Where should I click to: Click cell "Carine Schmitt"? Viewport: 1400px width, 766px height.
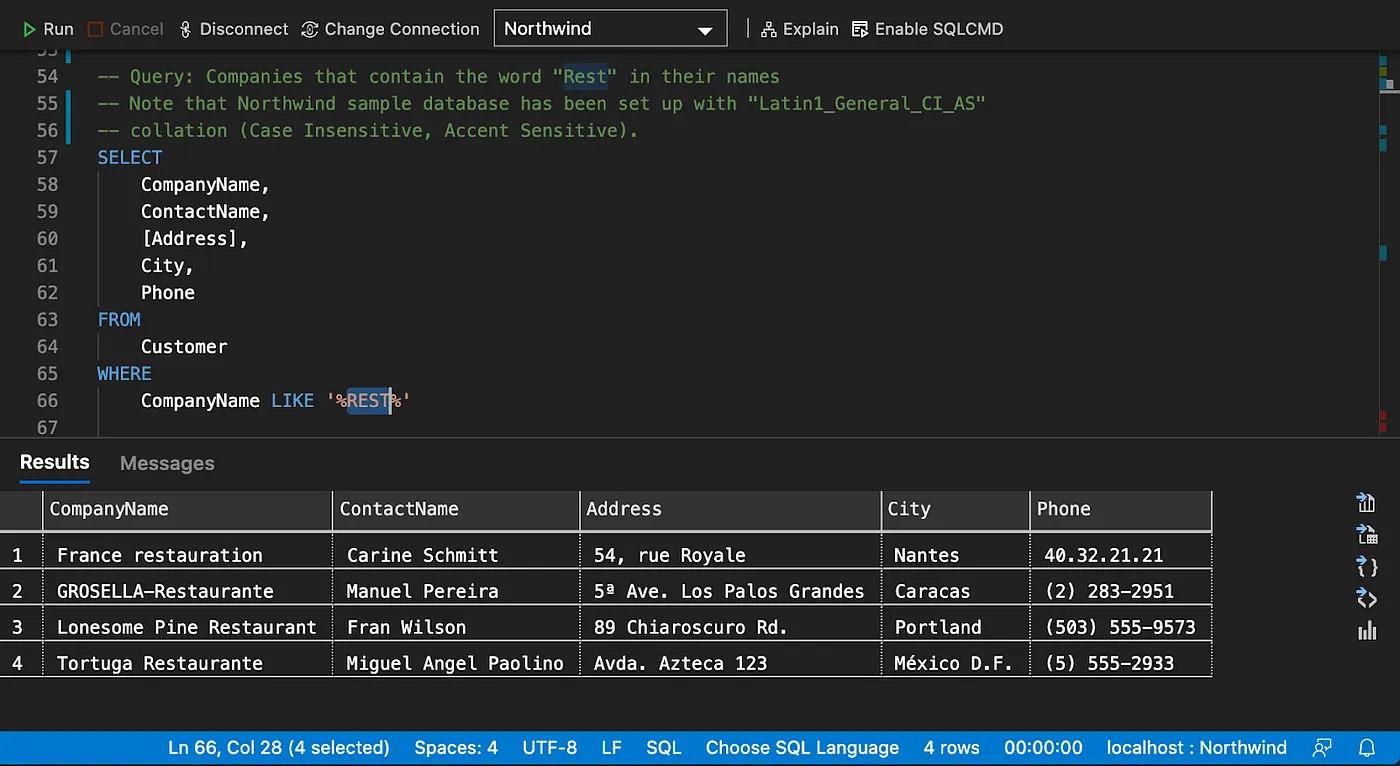click(x=456, y=555)
